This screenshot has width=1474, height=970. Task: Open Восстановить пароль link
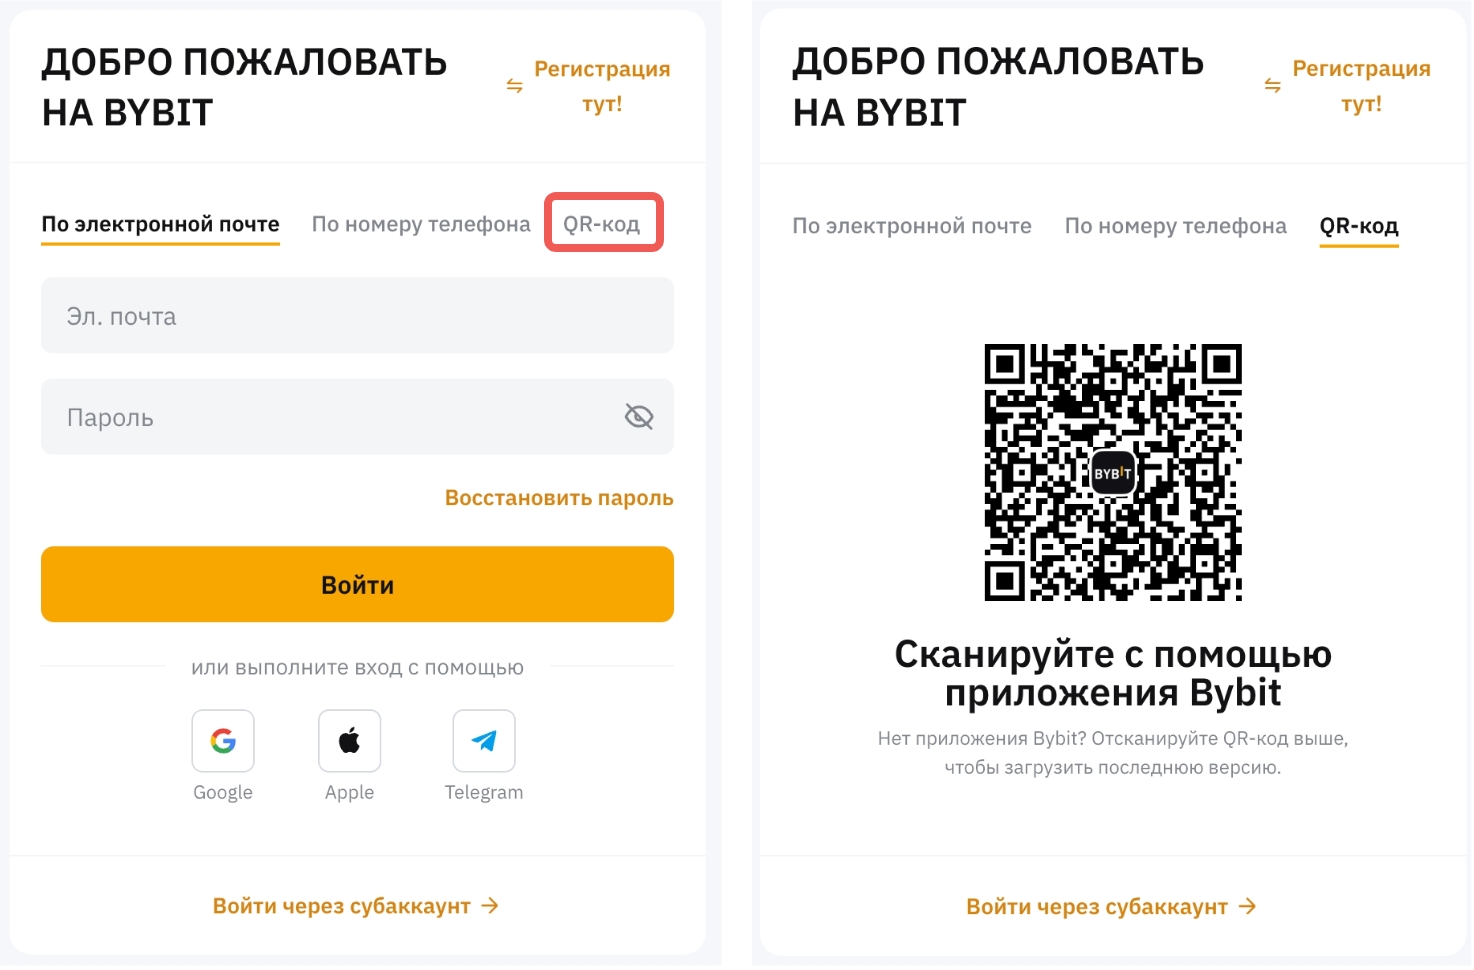tap(559, 498)
